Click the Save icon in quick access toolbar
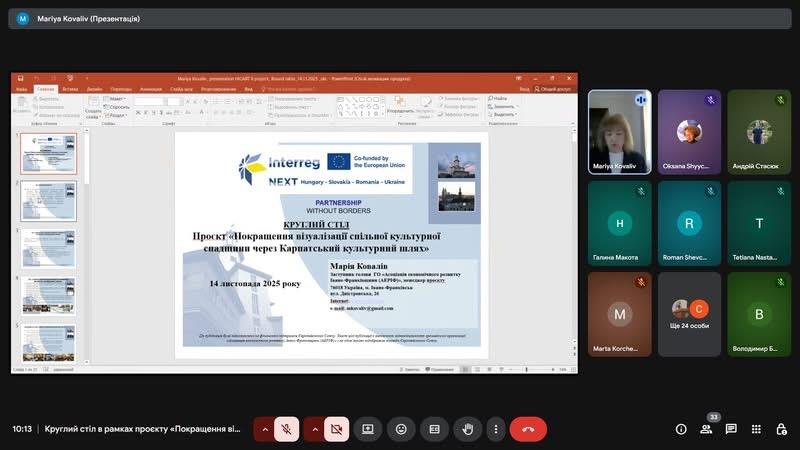Image resolution: width=800 pixels, height=450 pixels. [x=20, y=79]
